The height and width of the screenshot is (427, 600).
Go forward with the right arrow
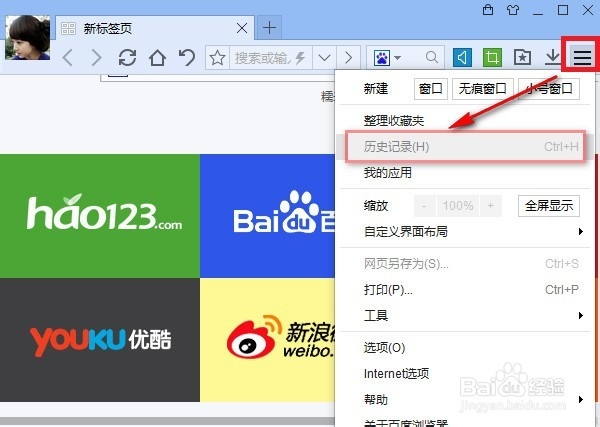[x=96, y=58]
